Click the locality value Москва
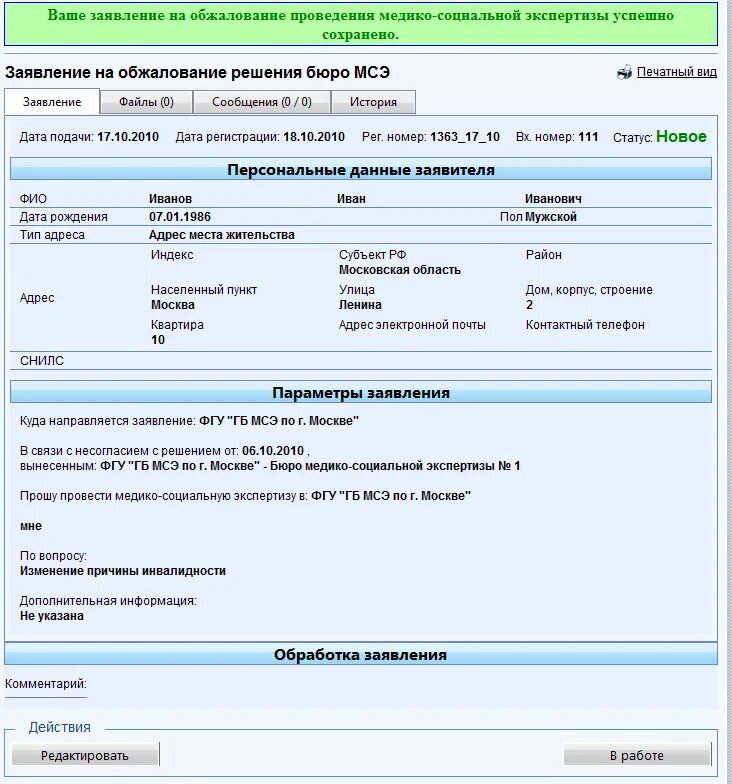This screenshot has height=784, width=732. [173, 305]
